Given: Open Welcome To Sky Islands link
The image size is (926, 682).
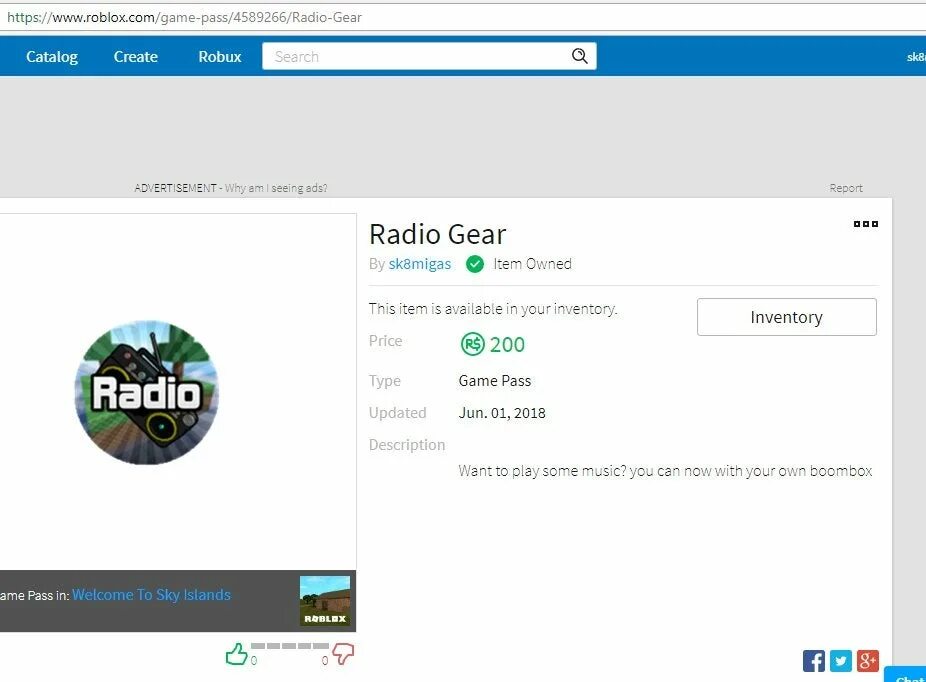Looking at the screenshot, I should point(151,595).
